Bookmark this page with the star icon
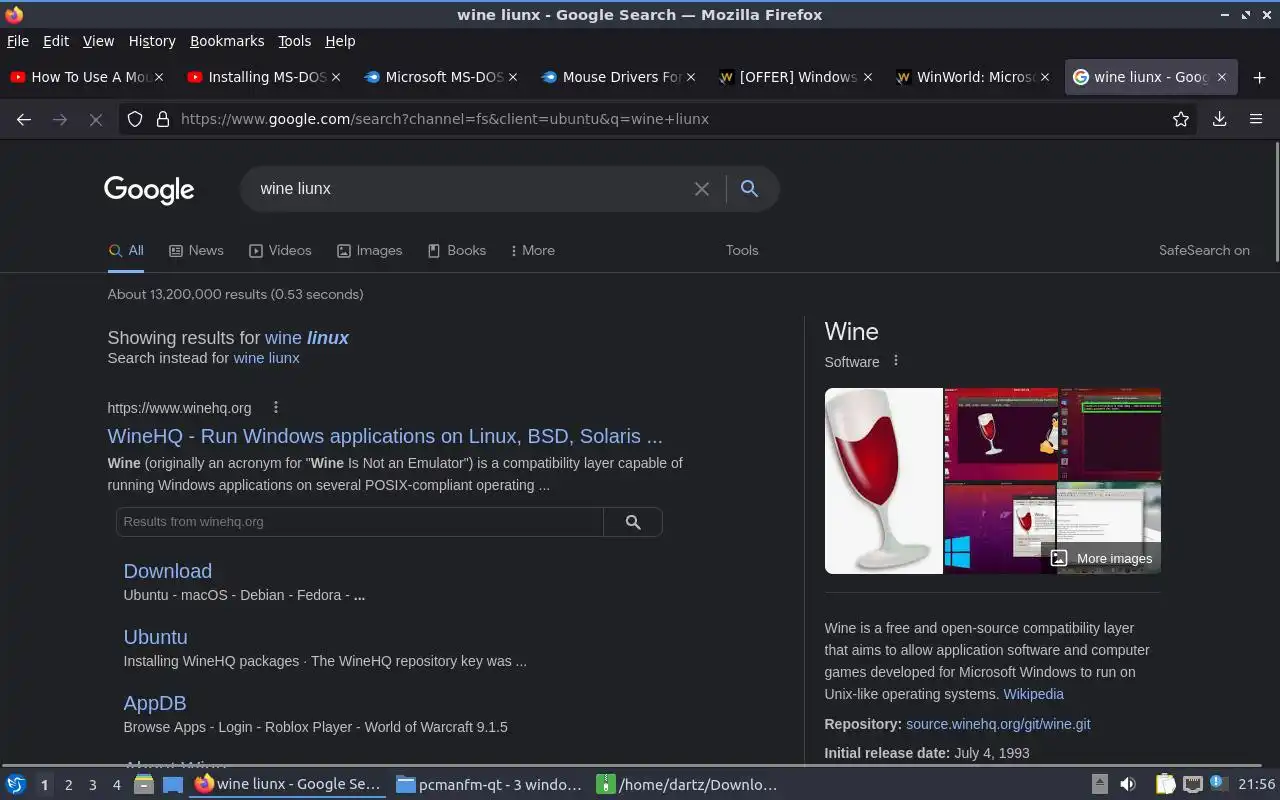The height and width of the screenshot is (800, 1280). coord(1181,119)
